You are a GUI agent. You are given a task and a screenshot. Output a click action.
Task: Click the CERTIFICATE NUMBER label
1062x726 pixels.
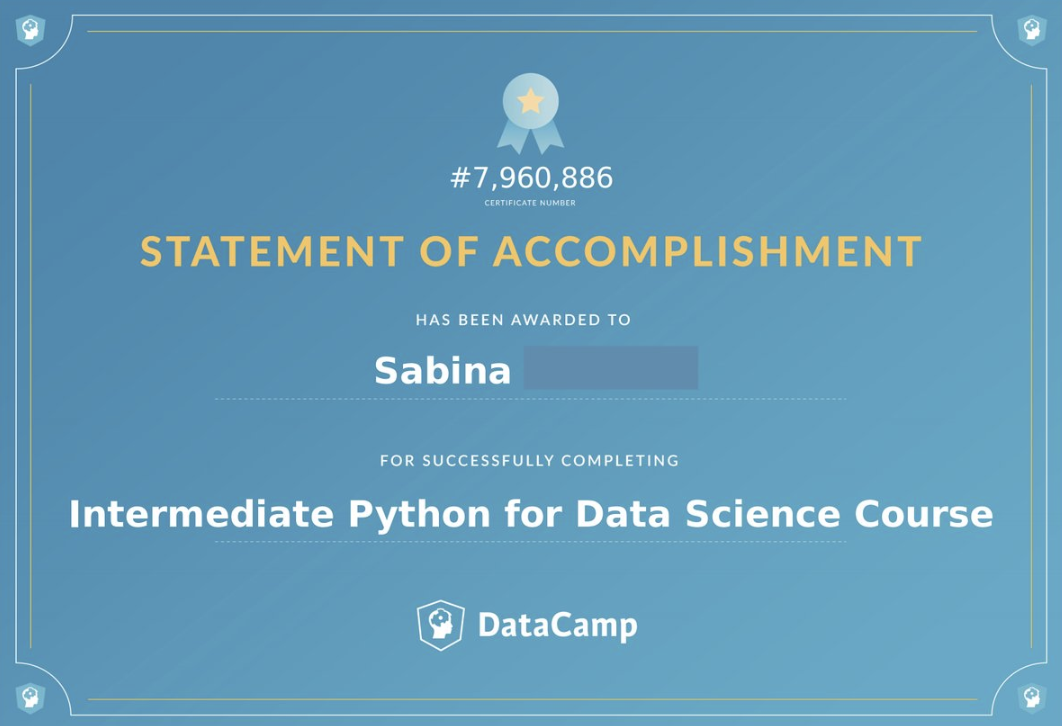(530, 202)
